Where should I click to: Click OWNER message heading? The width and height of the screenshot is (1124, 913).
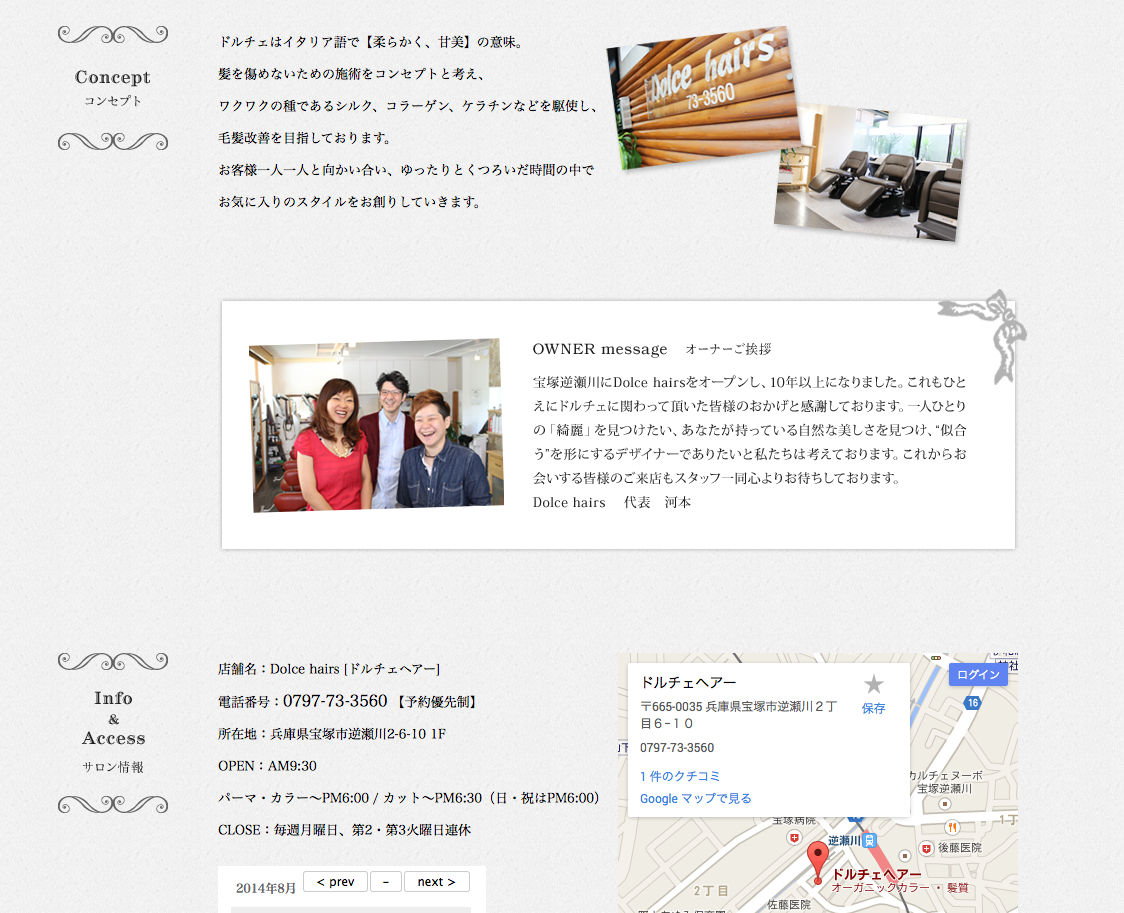600,349
